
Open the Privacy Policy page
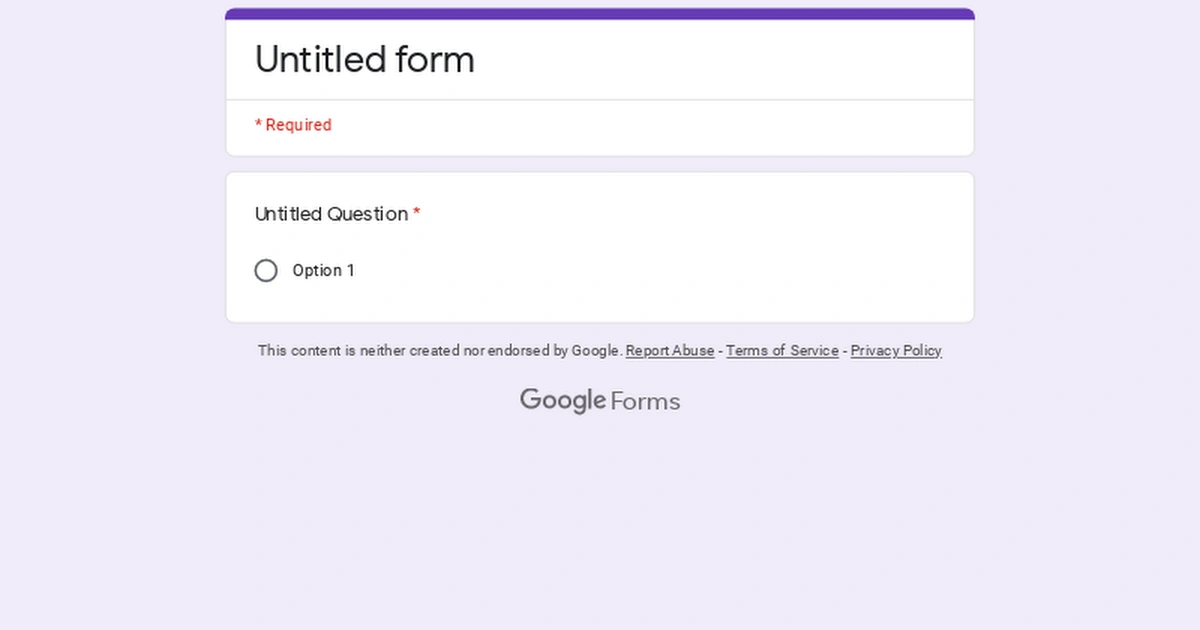[x=896, y=351]
